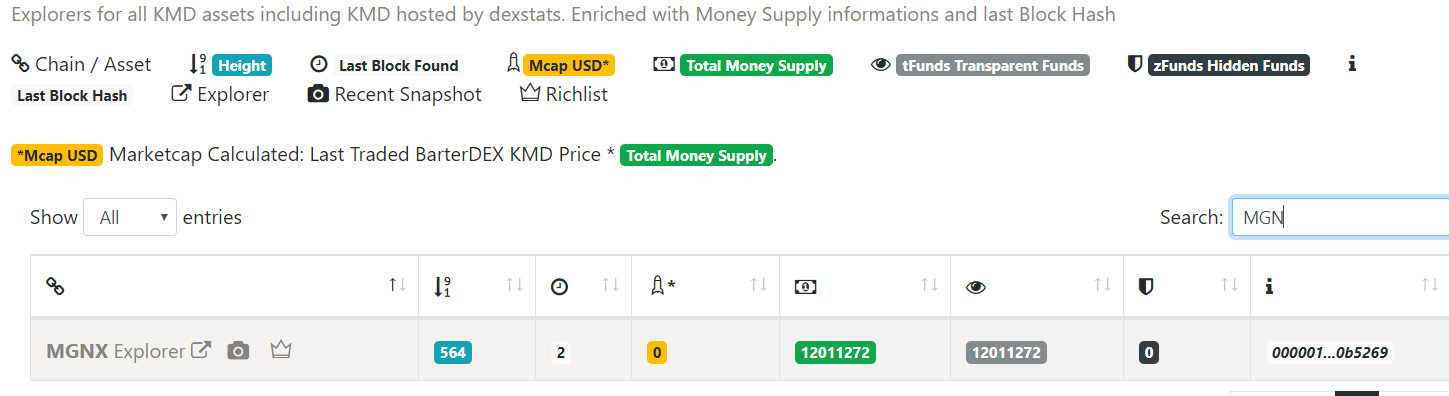Click the yellow Mcap USD legend badge
1449x396 pixels.
pyautogui.click(x=569, y=65)
